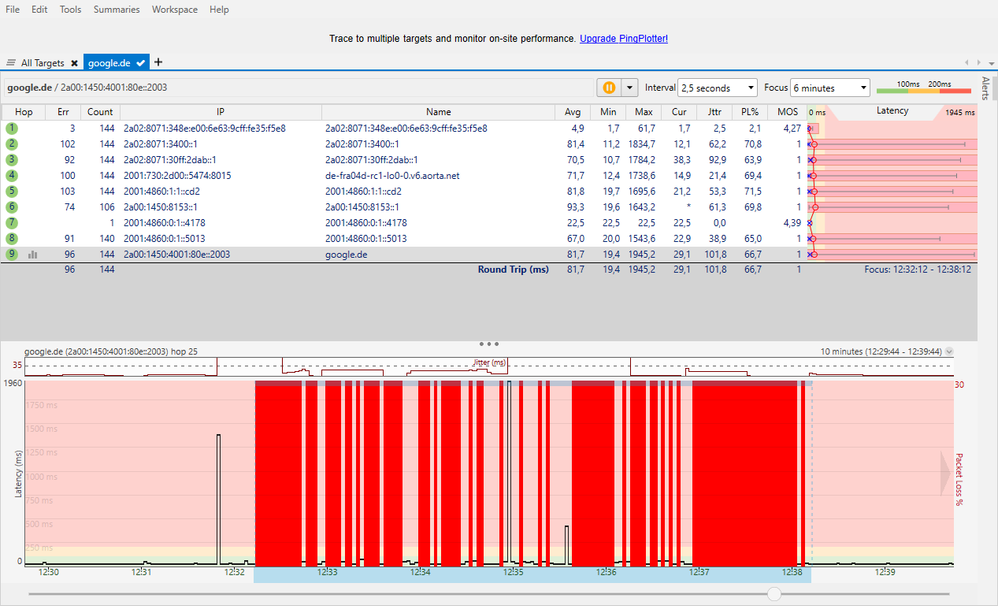
Task: Select the hop 1 green circle icon
Action: click(x=12, y=129)
